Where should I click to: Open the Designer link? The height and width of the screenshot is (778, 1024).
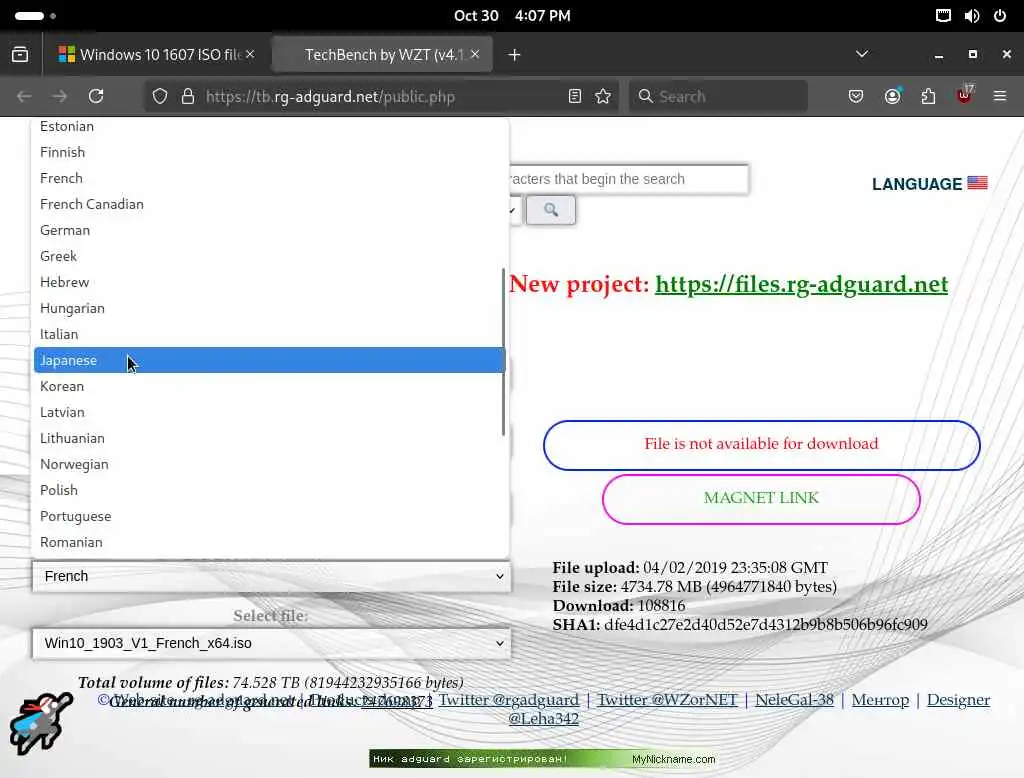point(958,700)
